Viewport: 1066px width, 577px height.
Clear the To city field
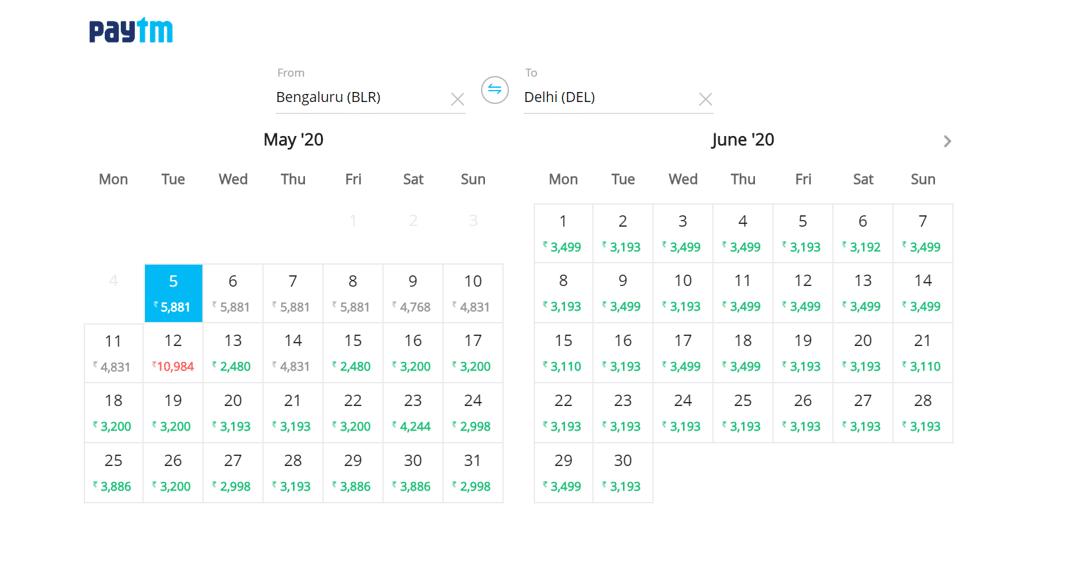pyautogui.click(x=705, y=99)
